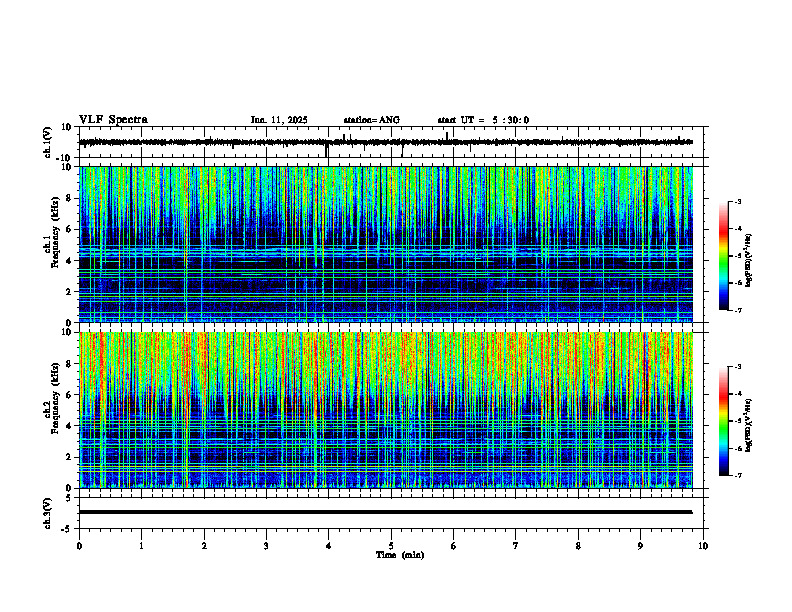Screen dimensions: 792x612
Task: Click the "-3" label on ch.1 color bar
Action: (737, 201)
